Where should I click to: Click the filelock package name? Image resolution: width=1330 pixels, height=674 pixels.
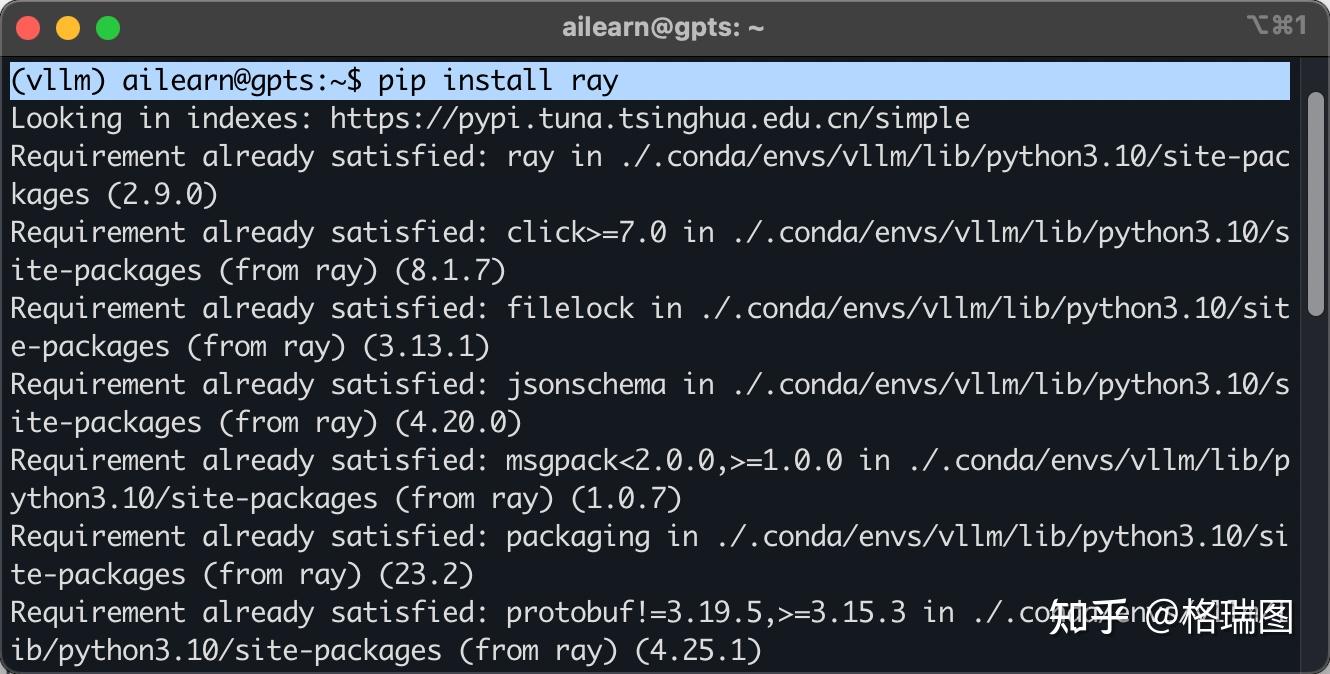[x=570, y=309]
